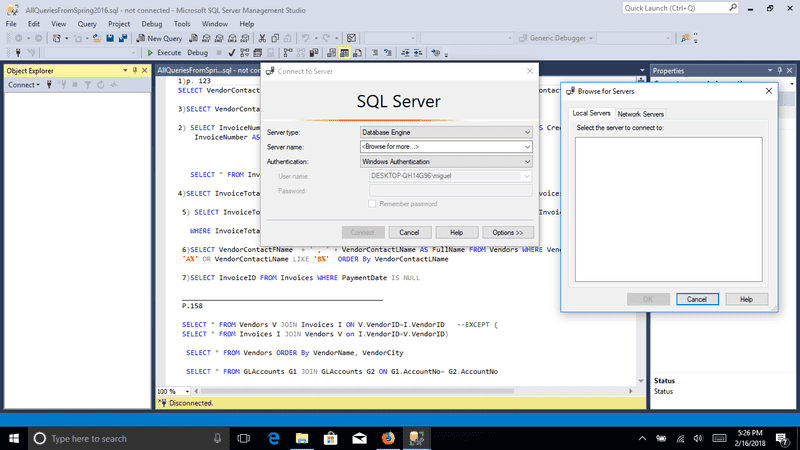Open the Tools menu
This screenshot has width=800, height=450.
(182, 22)
